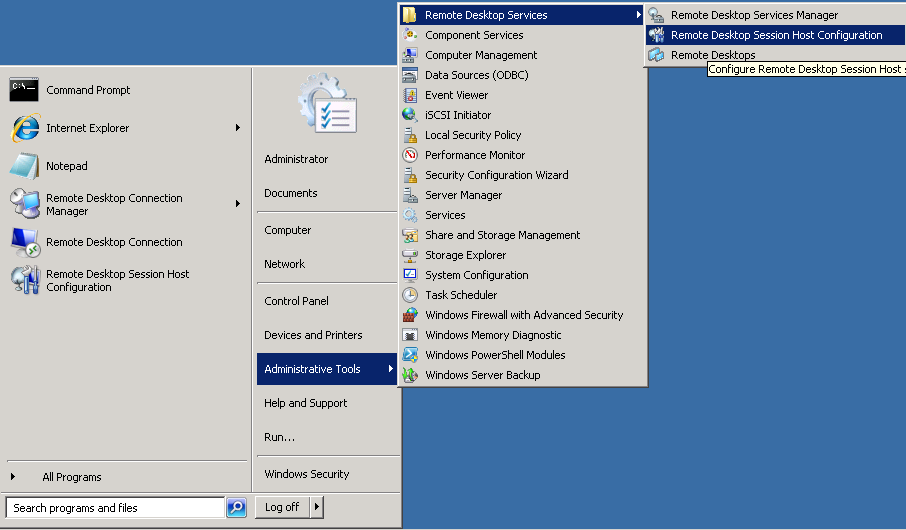This screenshot has height=530, width=906.
Task: Click the Event Viewer icon
Action: [410, 95]
